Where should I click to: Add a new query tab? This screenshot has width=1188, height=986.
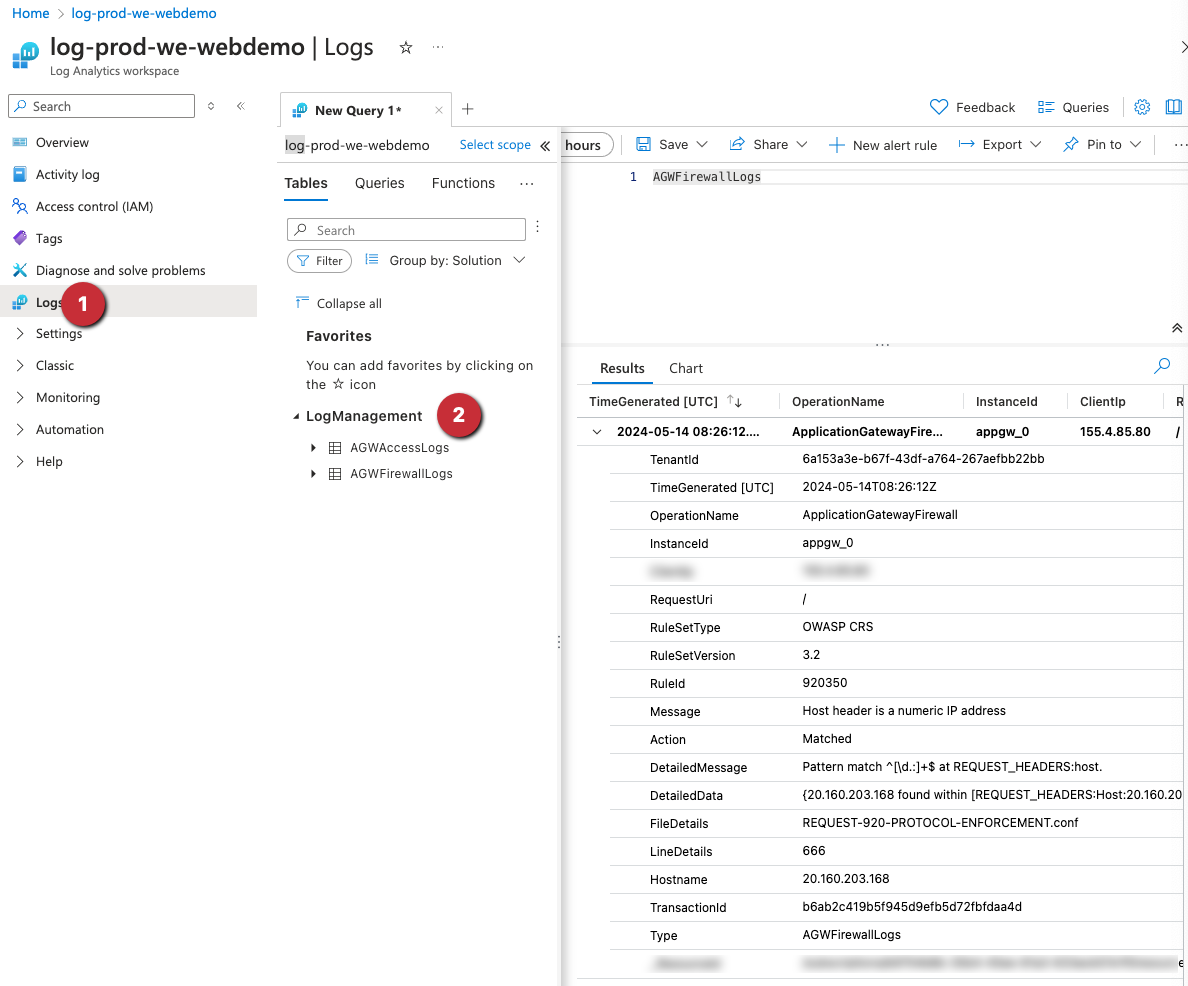coord(467,109)
